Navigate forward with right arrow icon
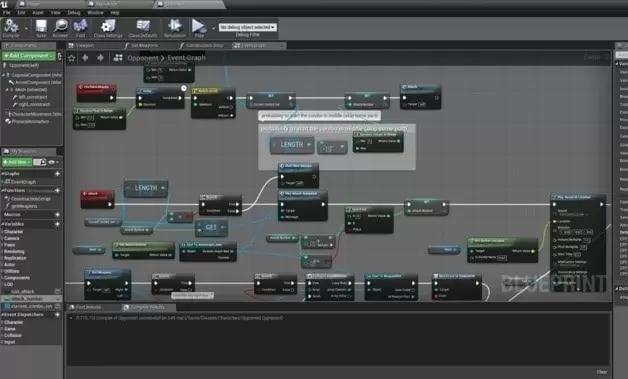This screenshot has width=628, height=379. [x=100, y=58]
